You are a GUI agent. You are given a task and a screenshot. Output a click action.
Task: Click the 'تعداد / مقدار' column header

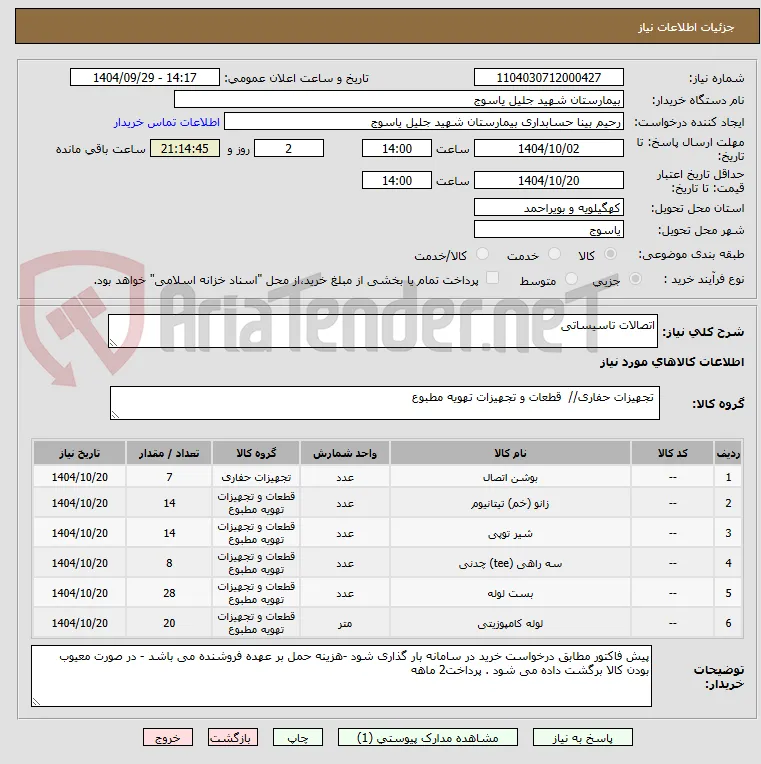[x=169, y=453]
